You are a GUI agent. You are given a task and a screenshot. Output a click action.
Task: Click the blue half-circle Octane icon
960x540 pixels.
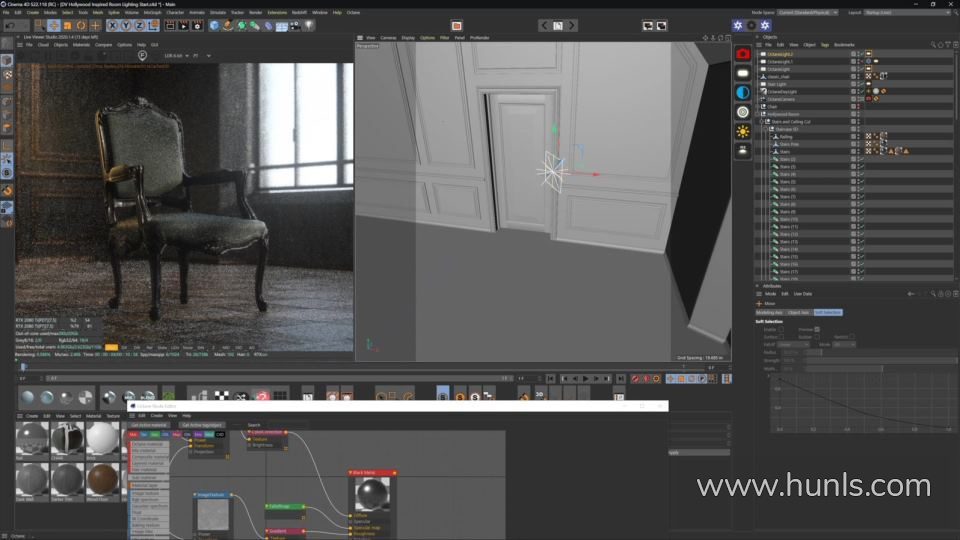point(743,92)
